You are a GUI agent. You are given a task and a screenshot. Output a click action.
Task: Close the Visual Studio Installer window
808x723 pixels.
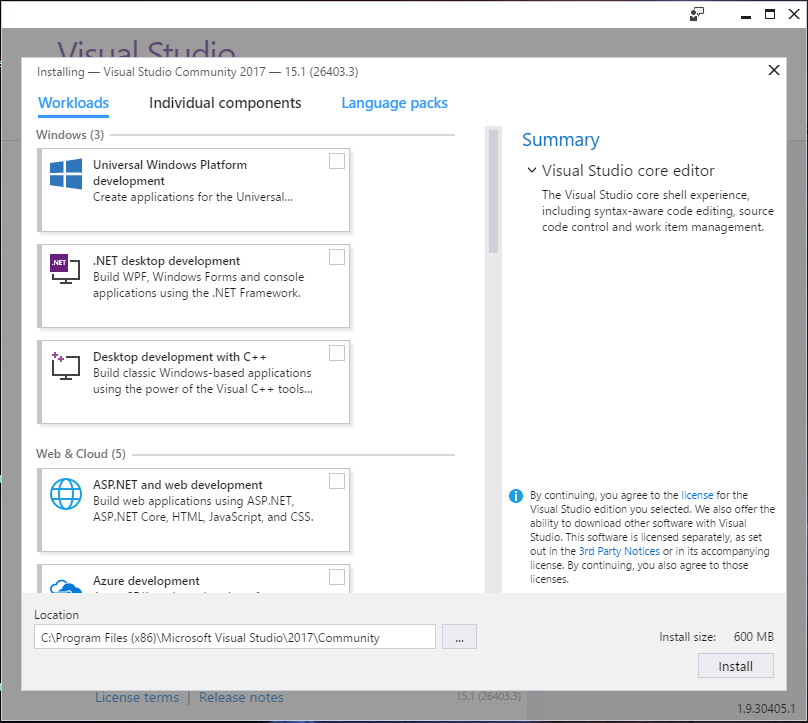[x=794, y=14]
